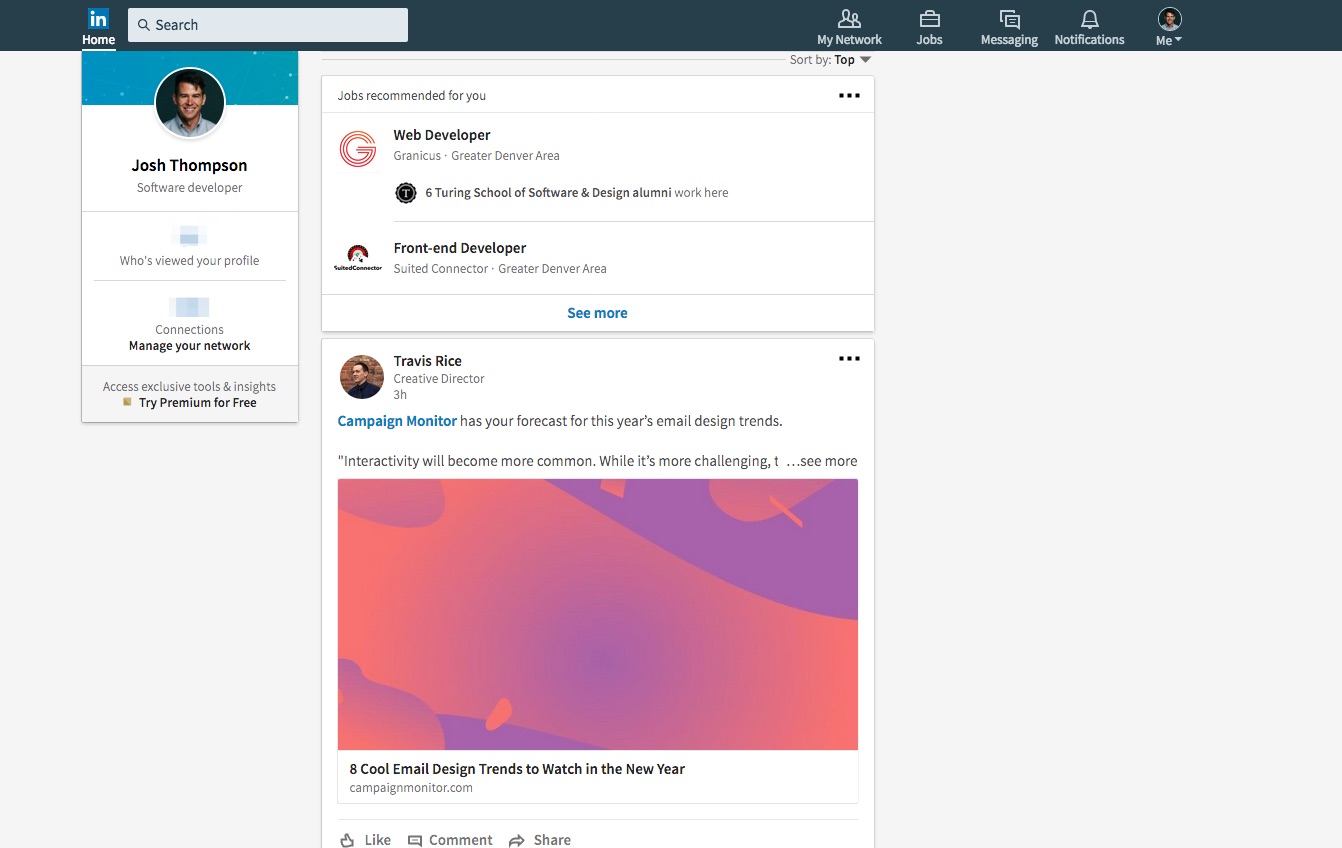The width and height of the screenshot is (1342, 848).
Task: Click Suited Connector company logo
Action: coord(358,258)
